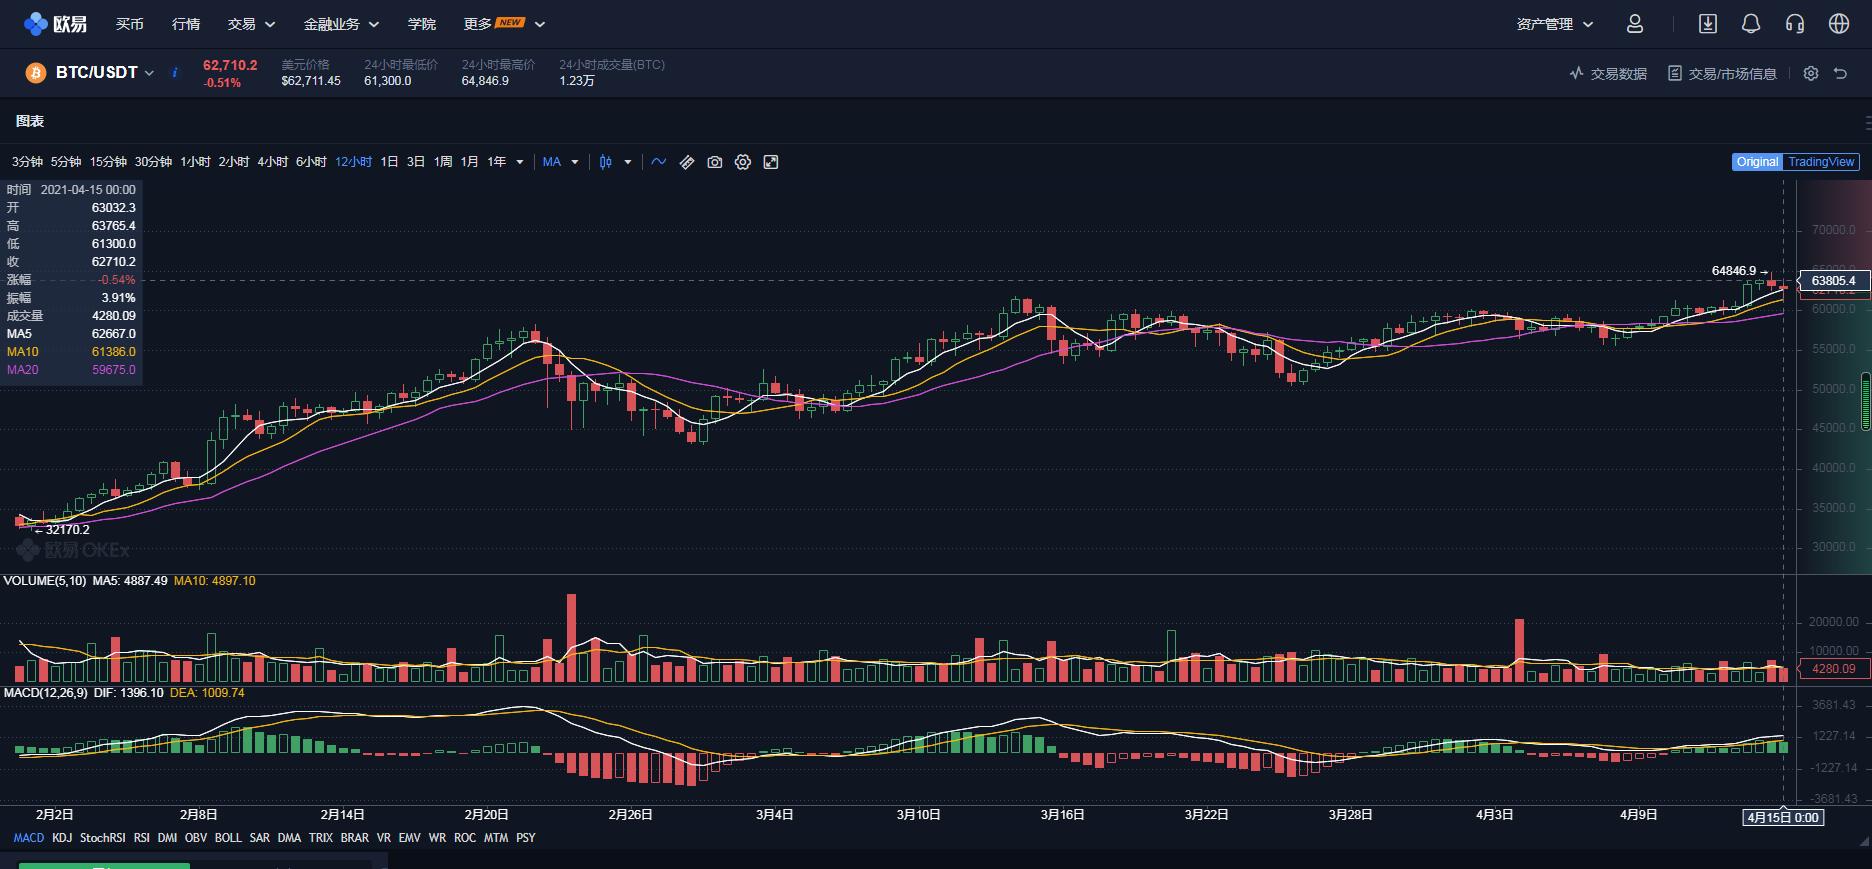Screen dimensions: 1872x869
Task: Select the 1小时 interval
Action: 195,162
